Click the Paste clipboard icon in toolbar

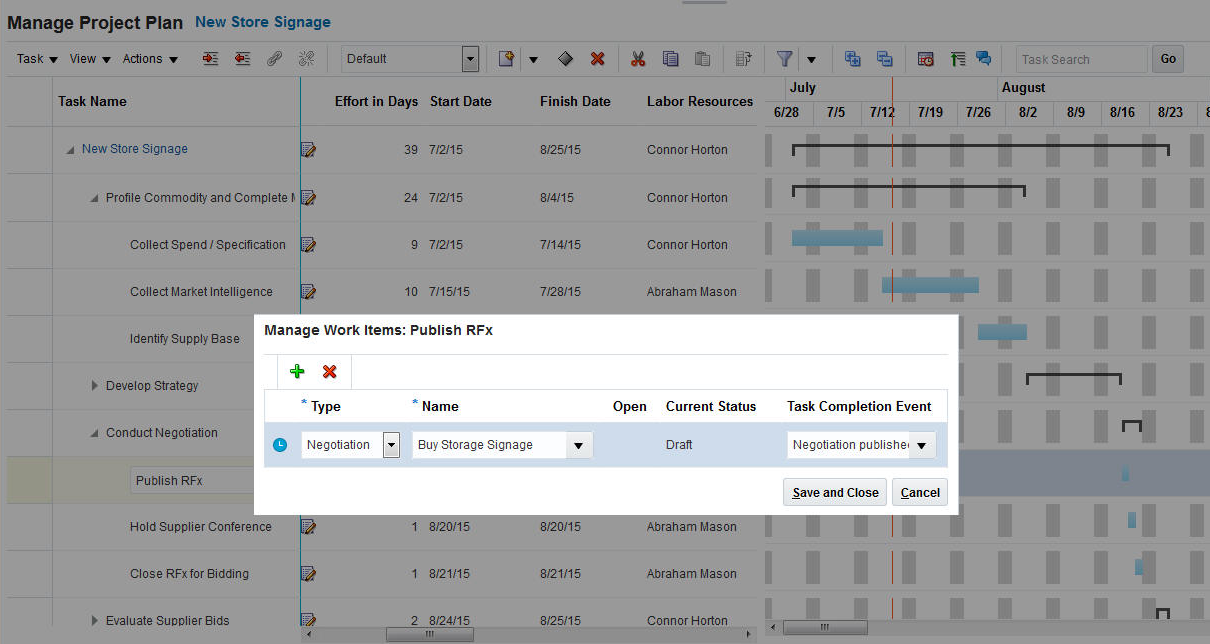703,59
